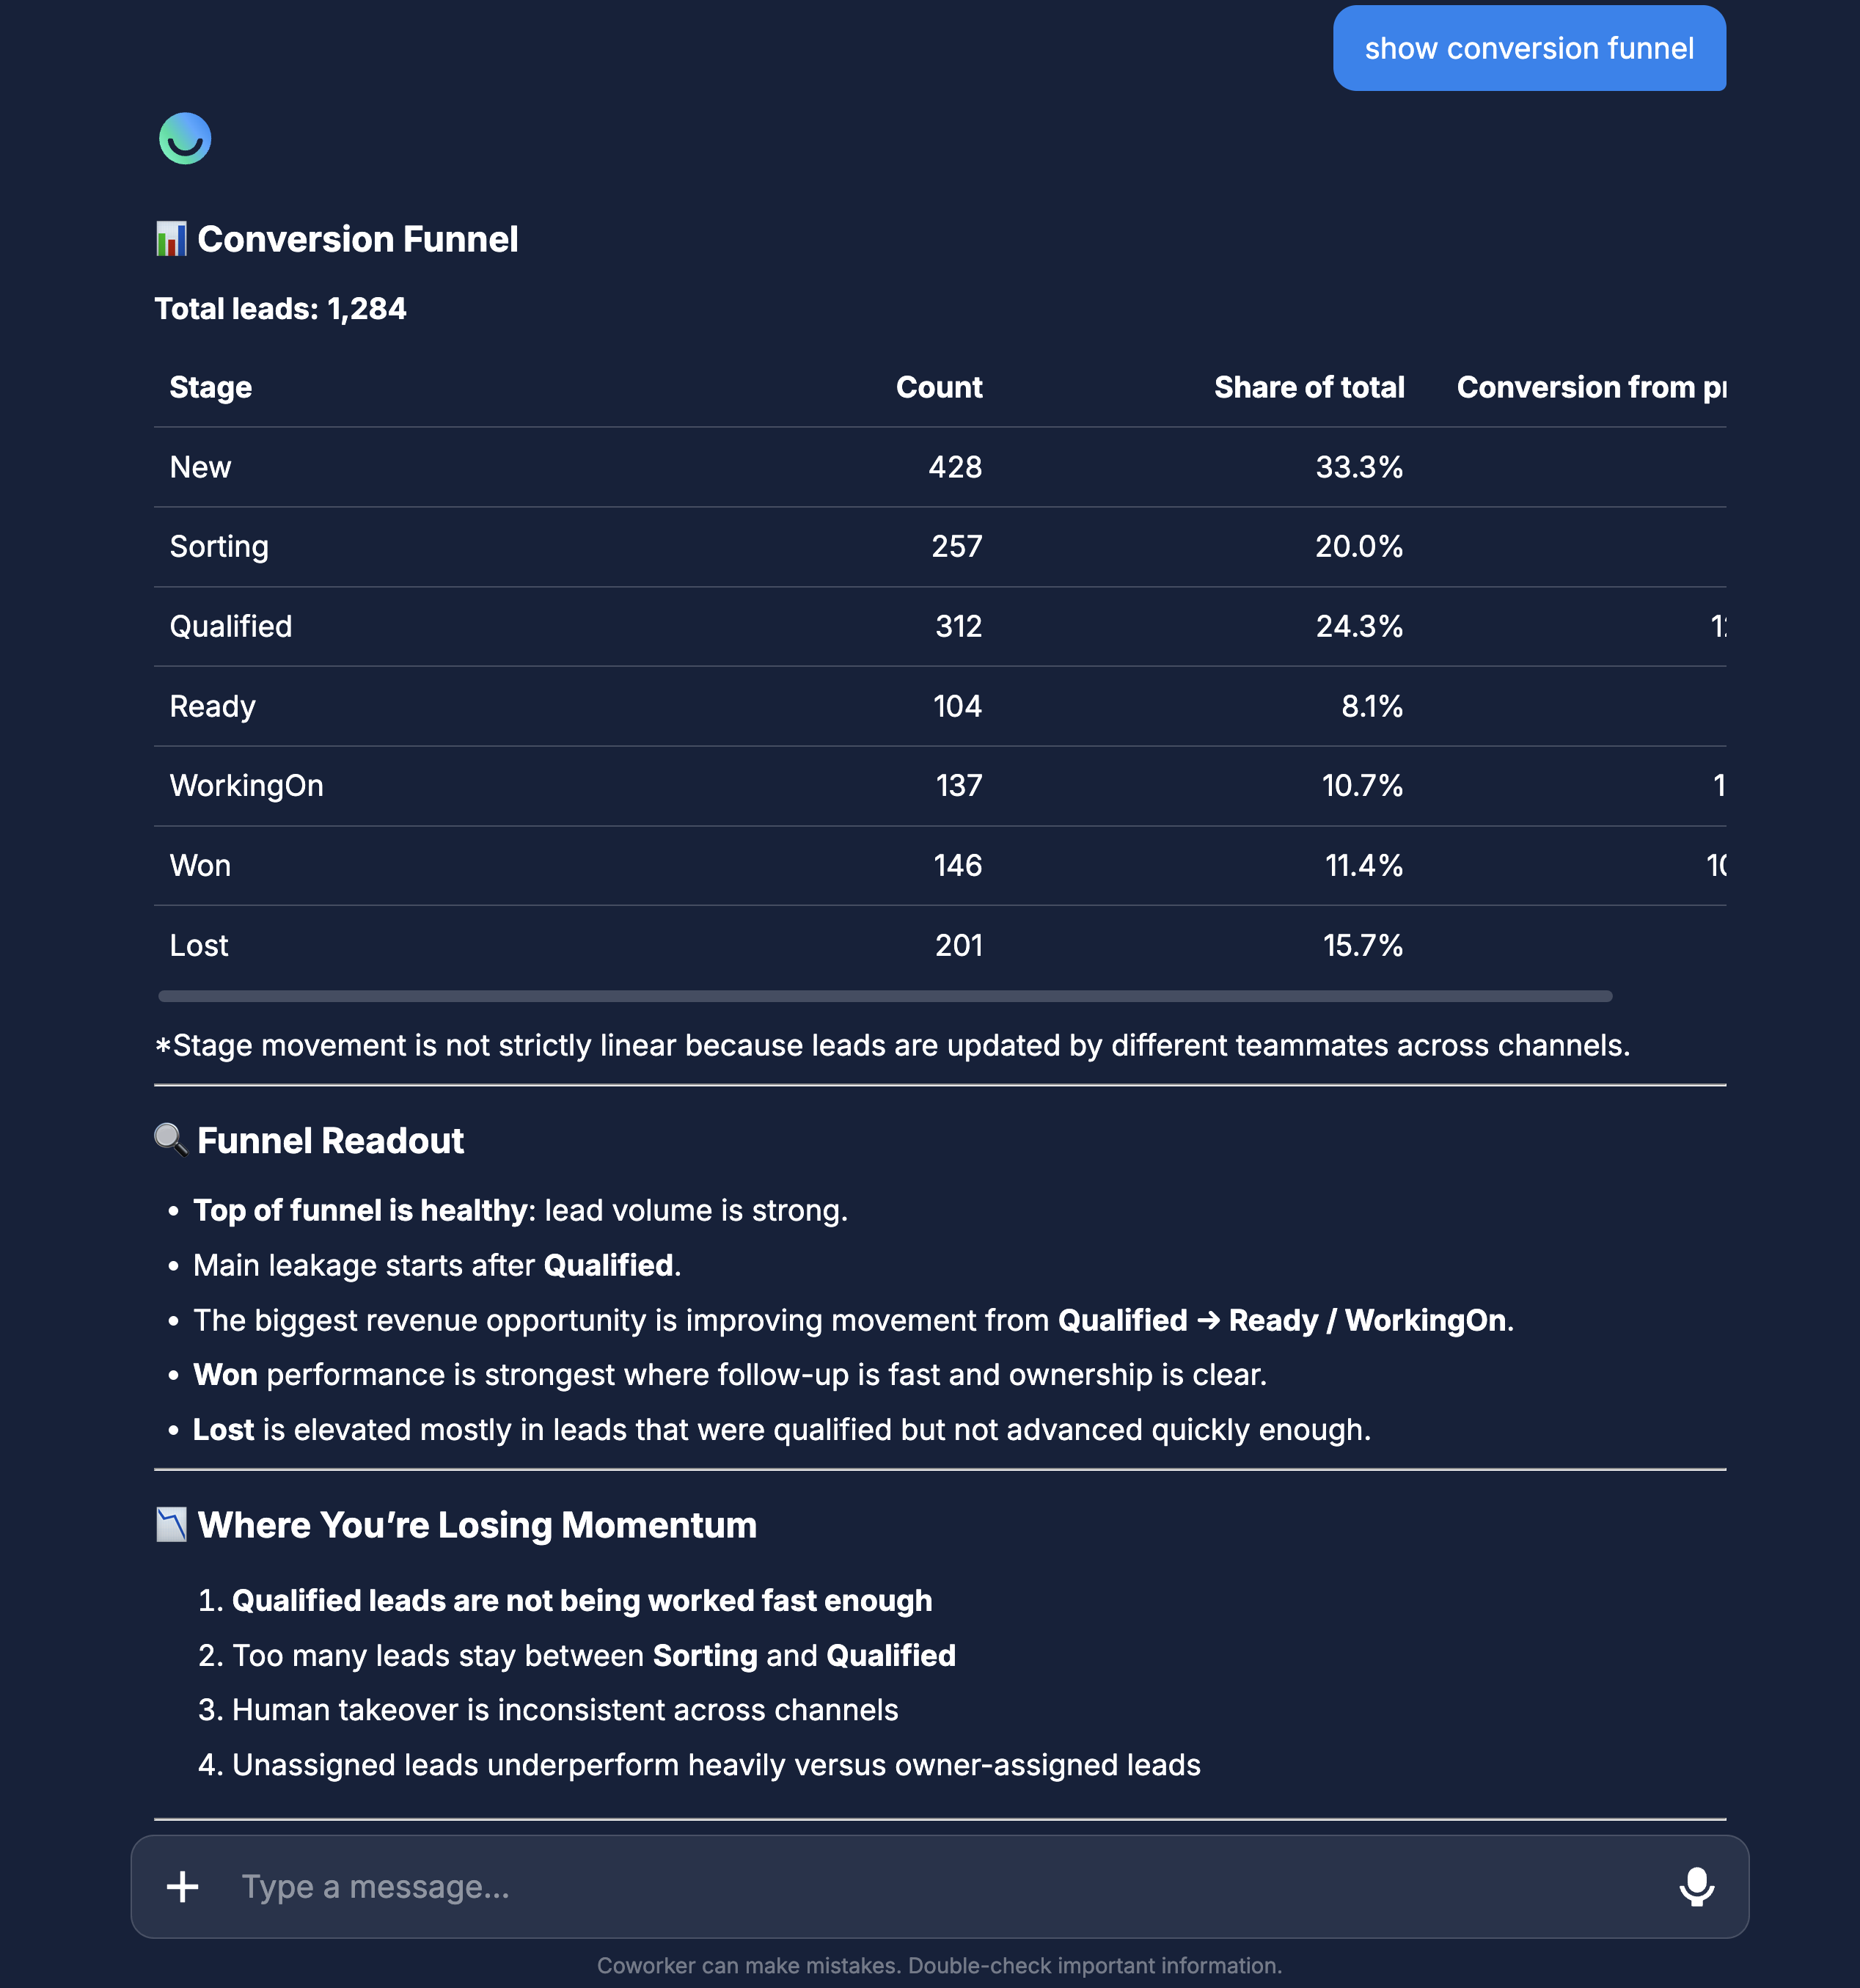
Task: Focus the 'Type a message...' input field
Action: point(940,1887)
